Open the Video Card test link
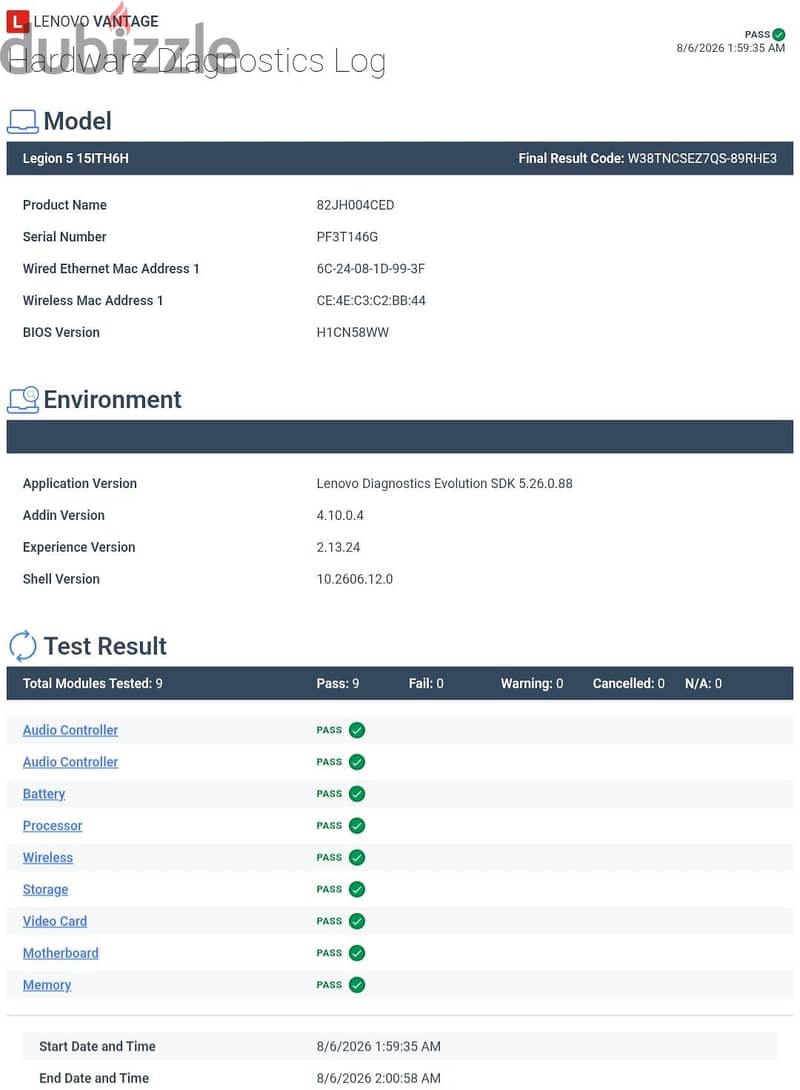Image resolution: width=800 pixels, height=1090 pixels. (x=54, y=921)
